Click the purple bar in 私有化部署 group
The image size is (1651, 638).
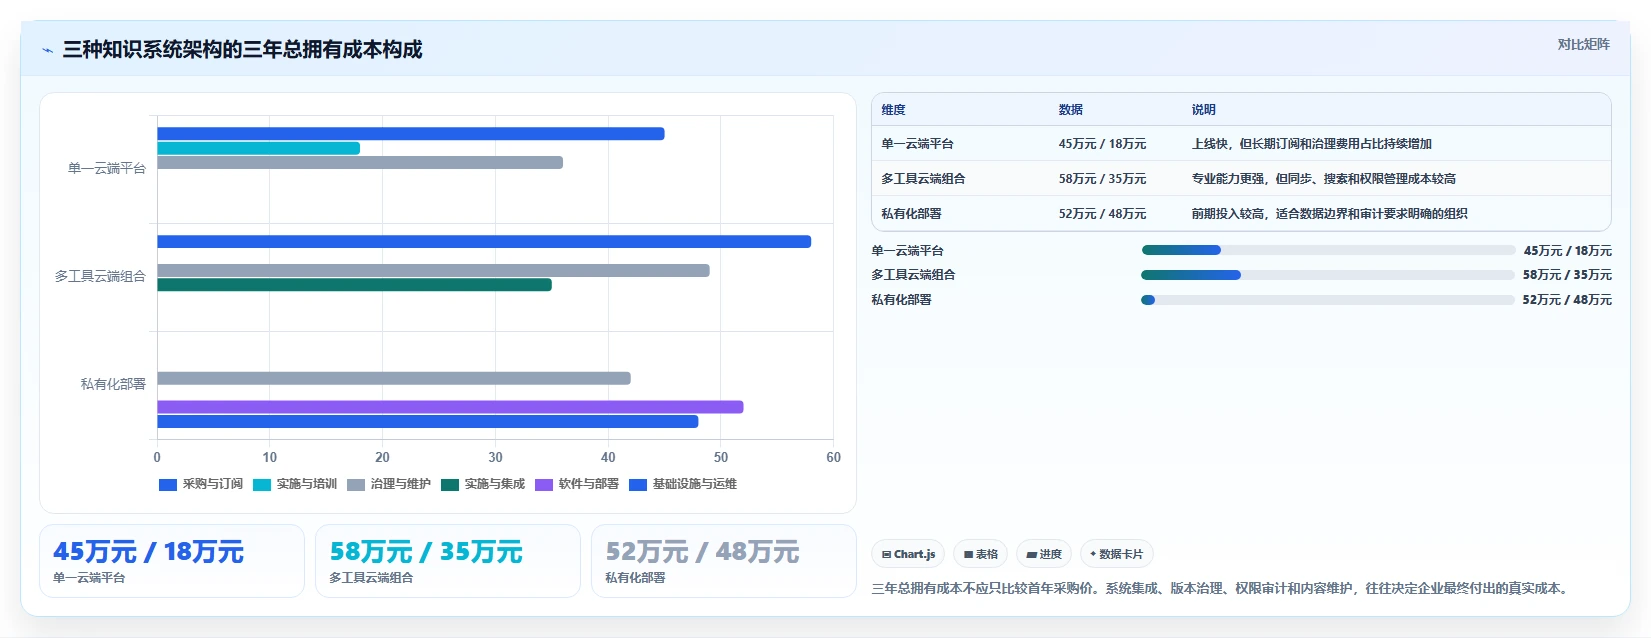pos(450,407)
